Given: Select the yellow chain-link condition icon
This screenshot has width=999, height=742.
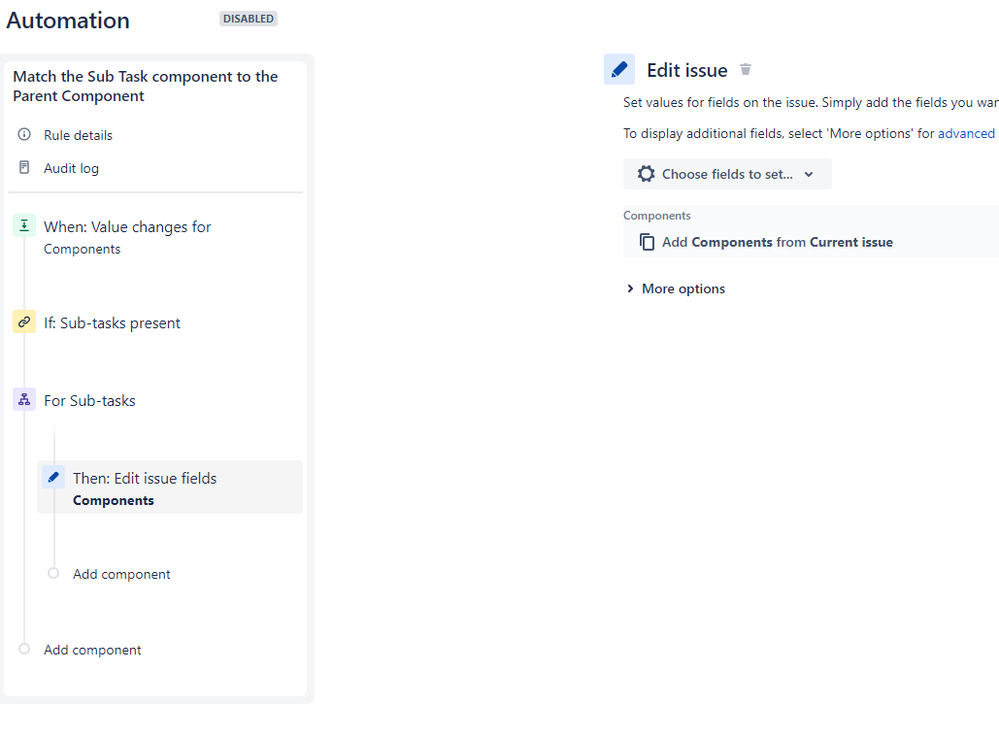Looking at the screenshot, I should click(24, 321).
